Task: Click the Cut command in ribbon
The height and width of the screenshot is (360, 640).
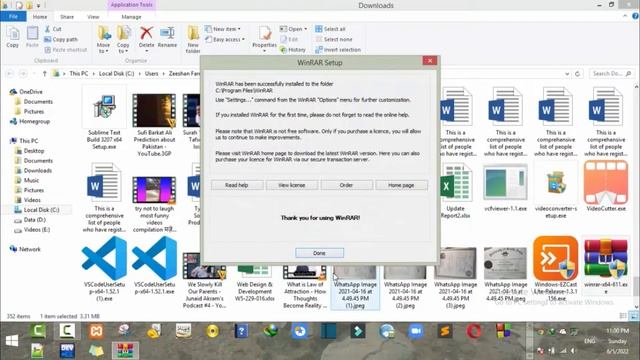Action: (53, 29)
